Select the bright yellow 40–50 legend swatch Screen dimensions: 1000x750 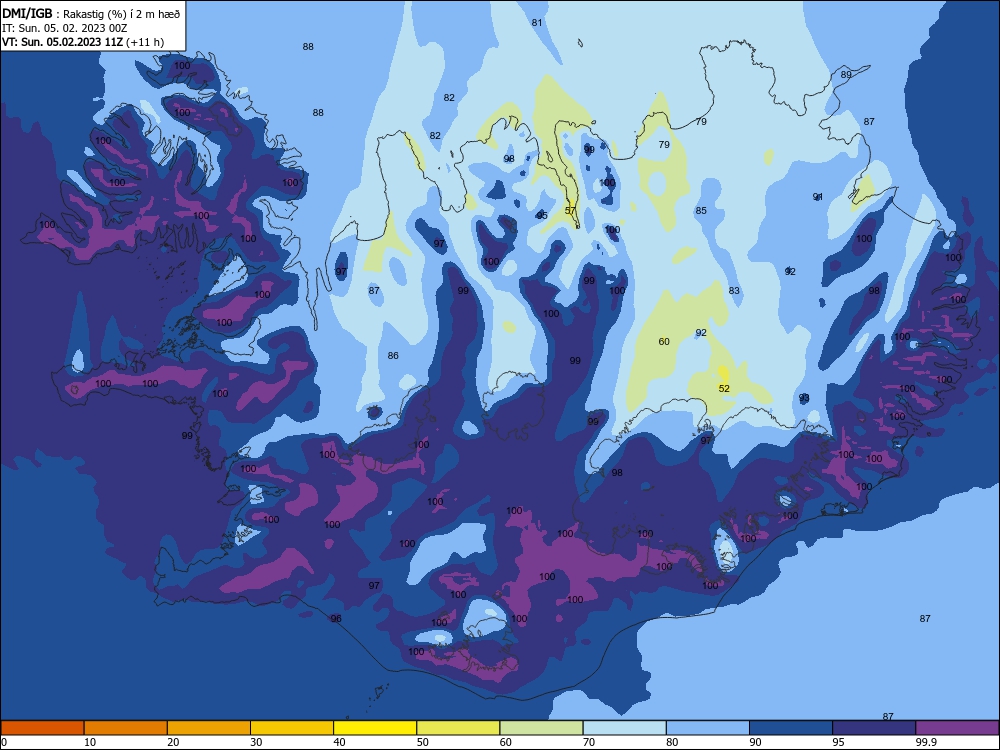[375, 728]
